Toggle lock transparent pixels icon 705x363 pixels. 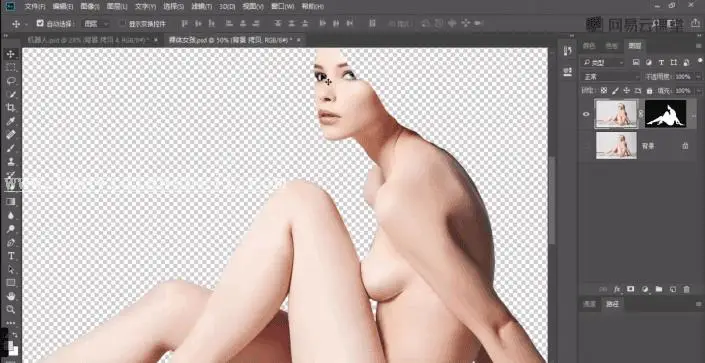604,90
